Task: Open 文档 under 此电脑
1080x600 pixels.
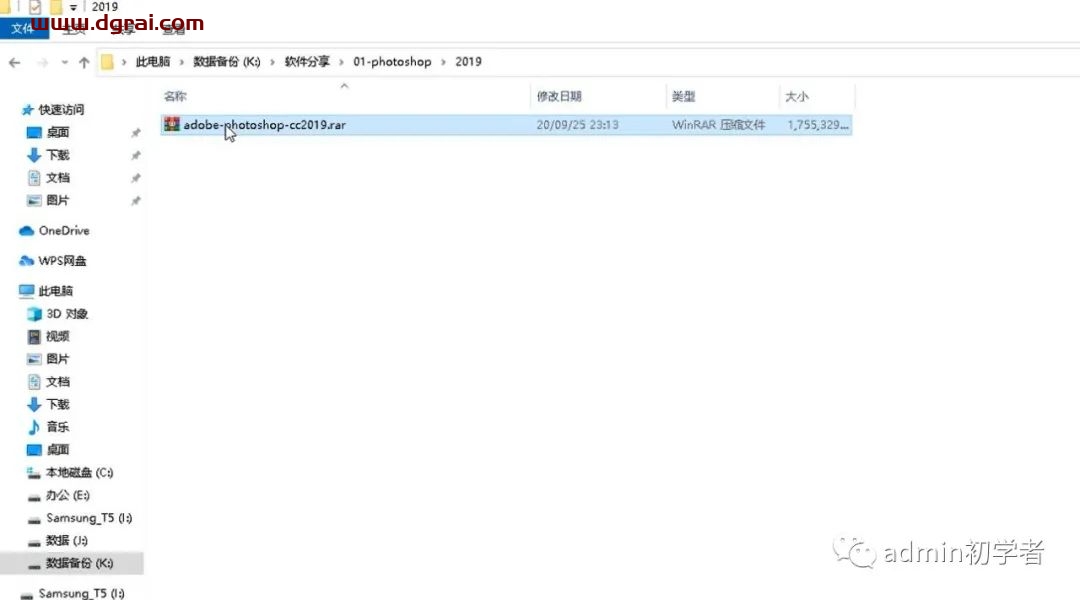Action: pyautogui.click(x=58, y=382)
